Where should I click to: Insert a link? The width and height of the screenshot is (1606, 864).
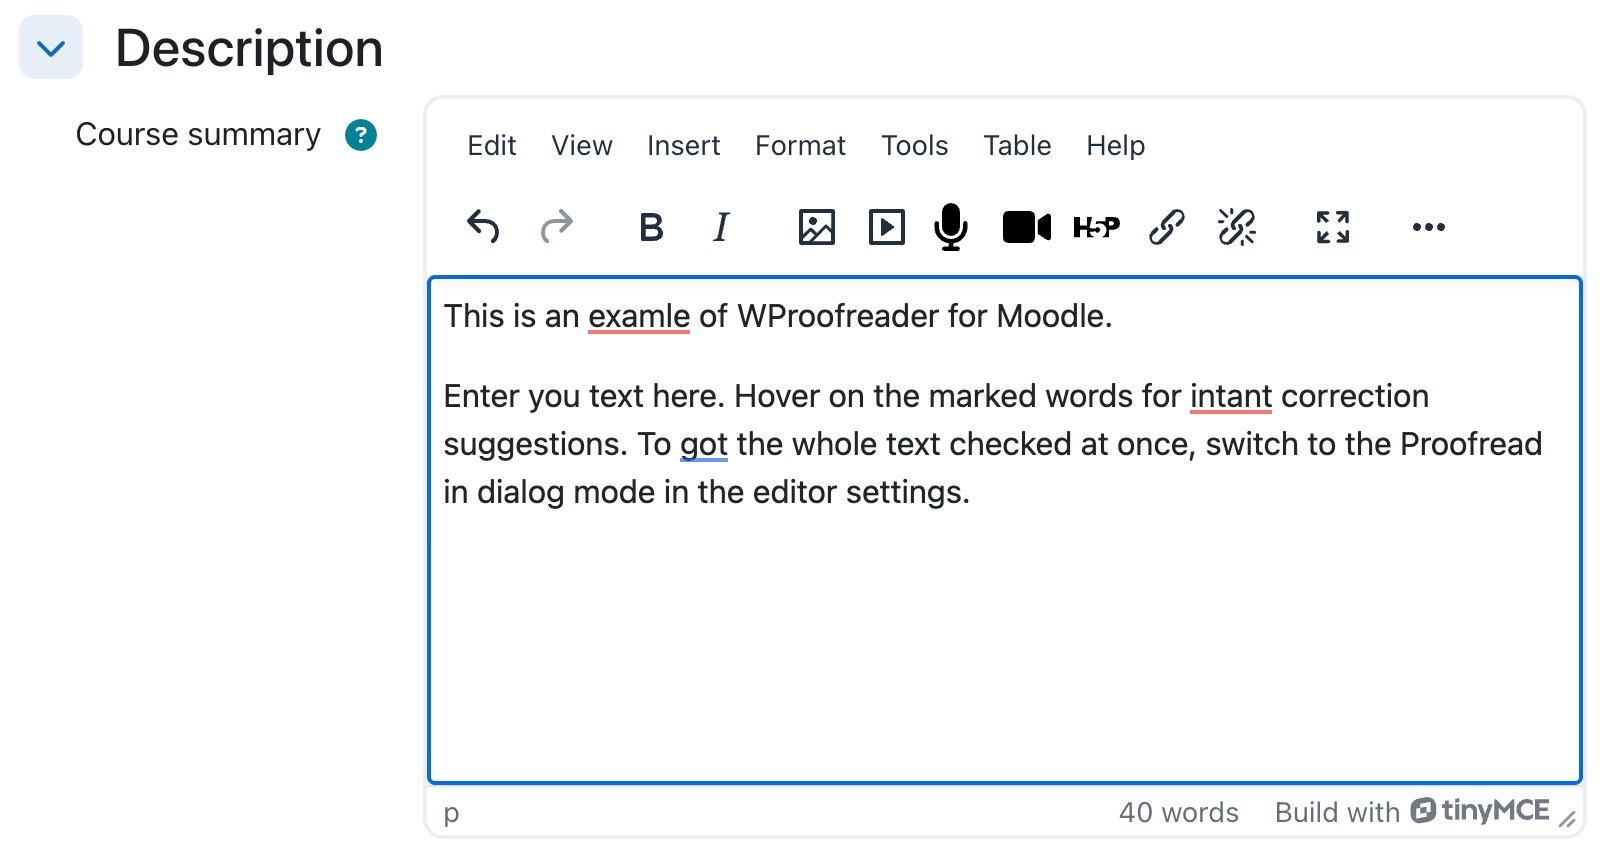(1167, 227)
